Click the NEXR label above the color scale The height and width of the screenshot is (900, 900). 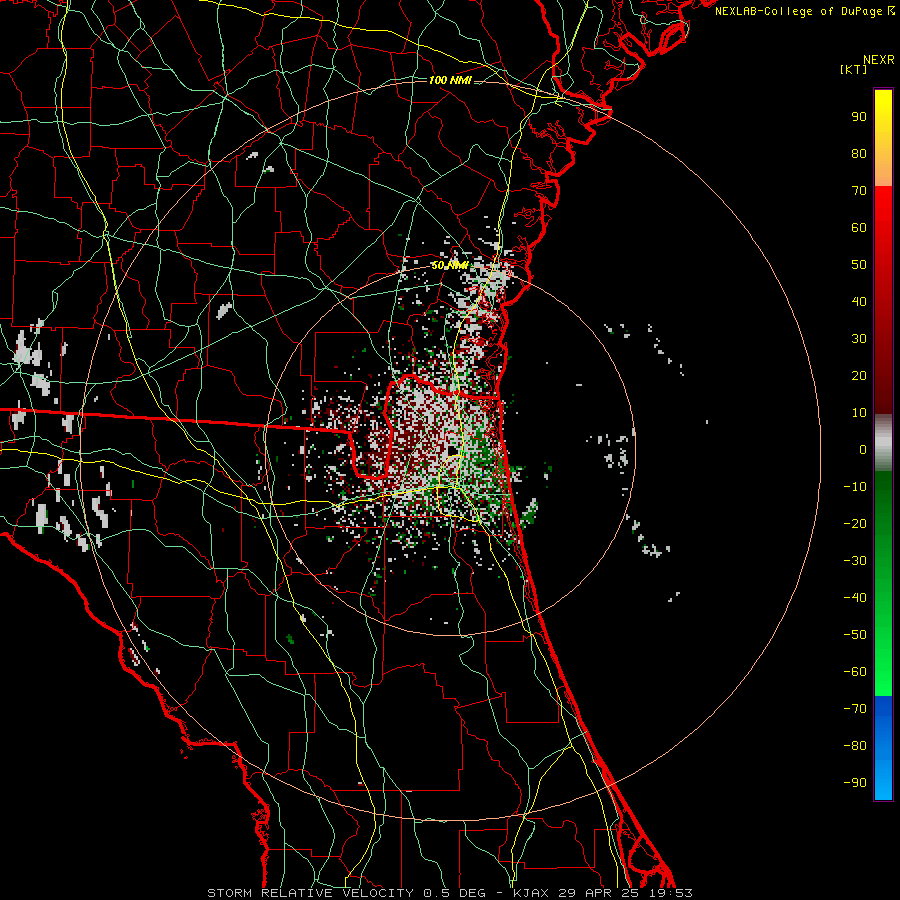[878, 60]
